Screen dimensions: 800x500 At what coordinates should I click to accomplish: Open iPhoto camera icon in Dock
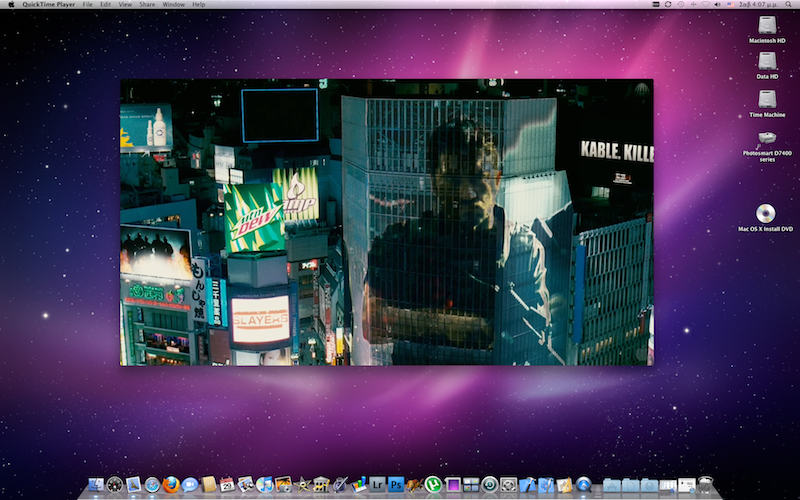(283, 484)
